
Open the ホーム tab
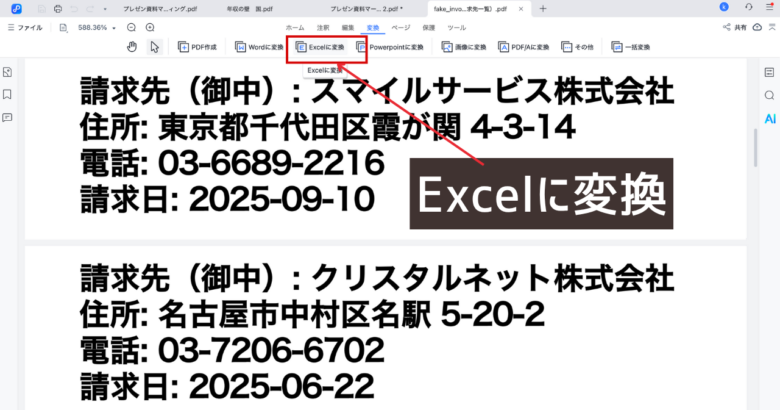pyautogui.click(x=295, y=28)
